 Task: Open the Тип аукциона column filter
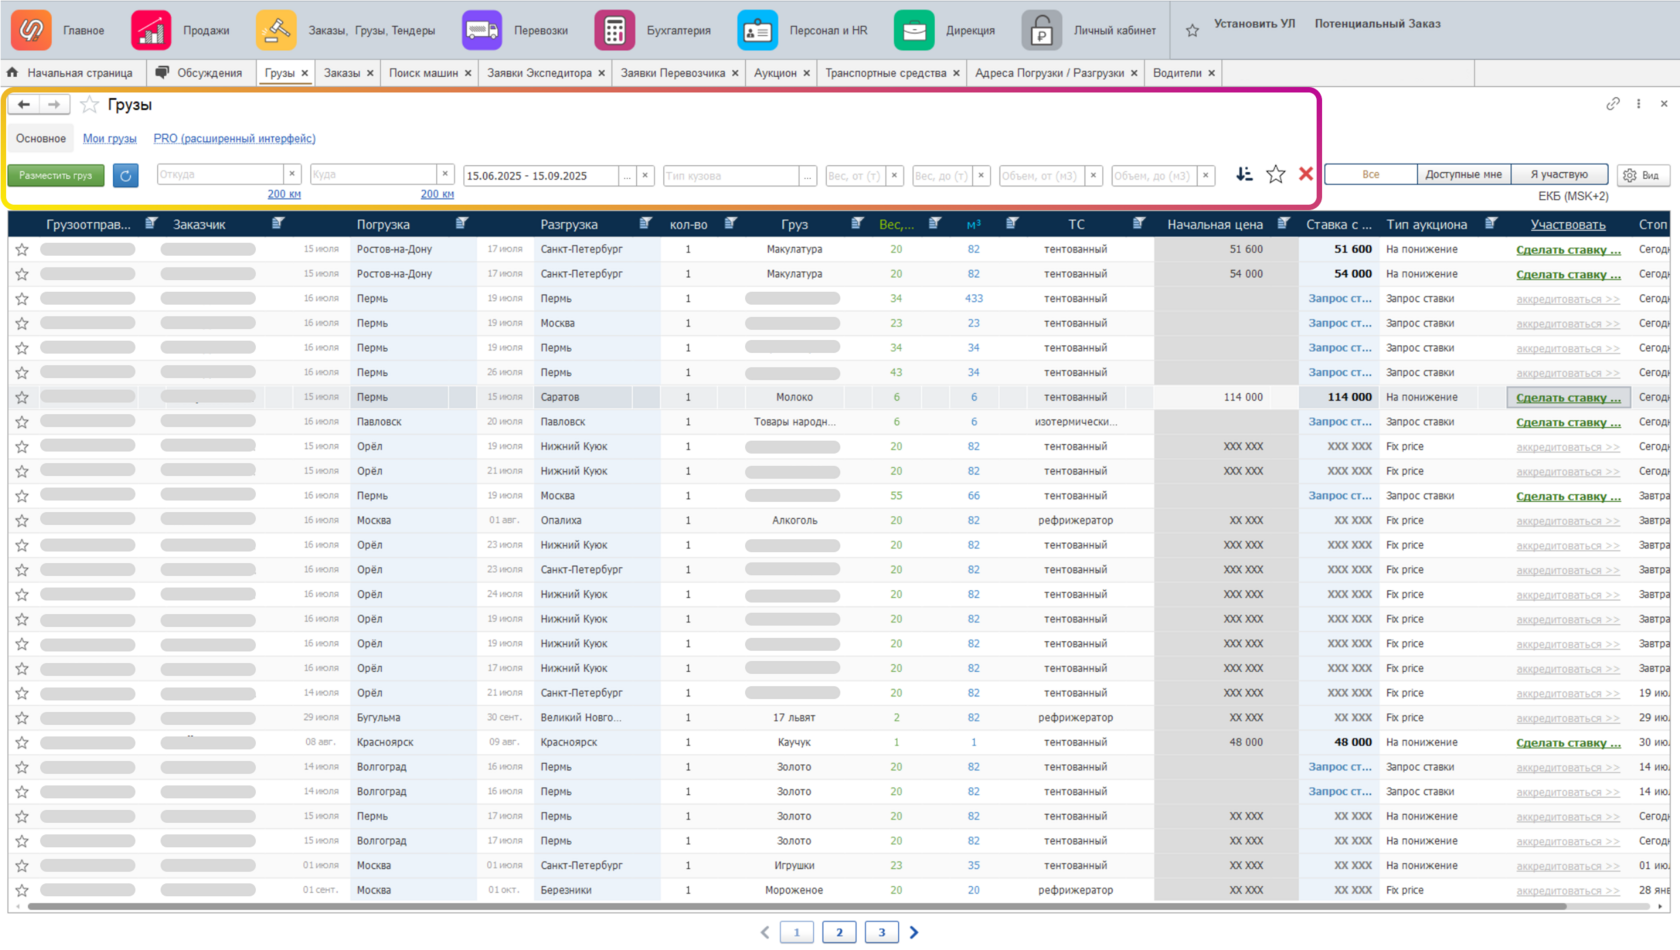tap(1491, 223)
